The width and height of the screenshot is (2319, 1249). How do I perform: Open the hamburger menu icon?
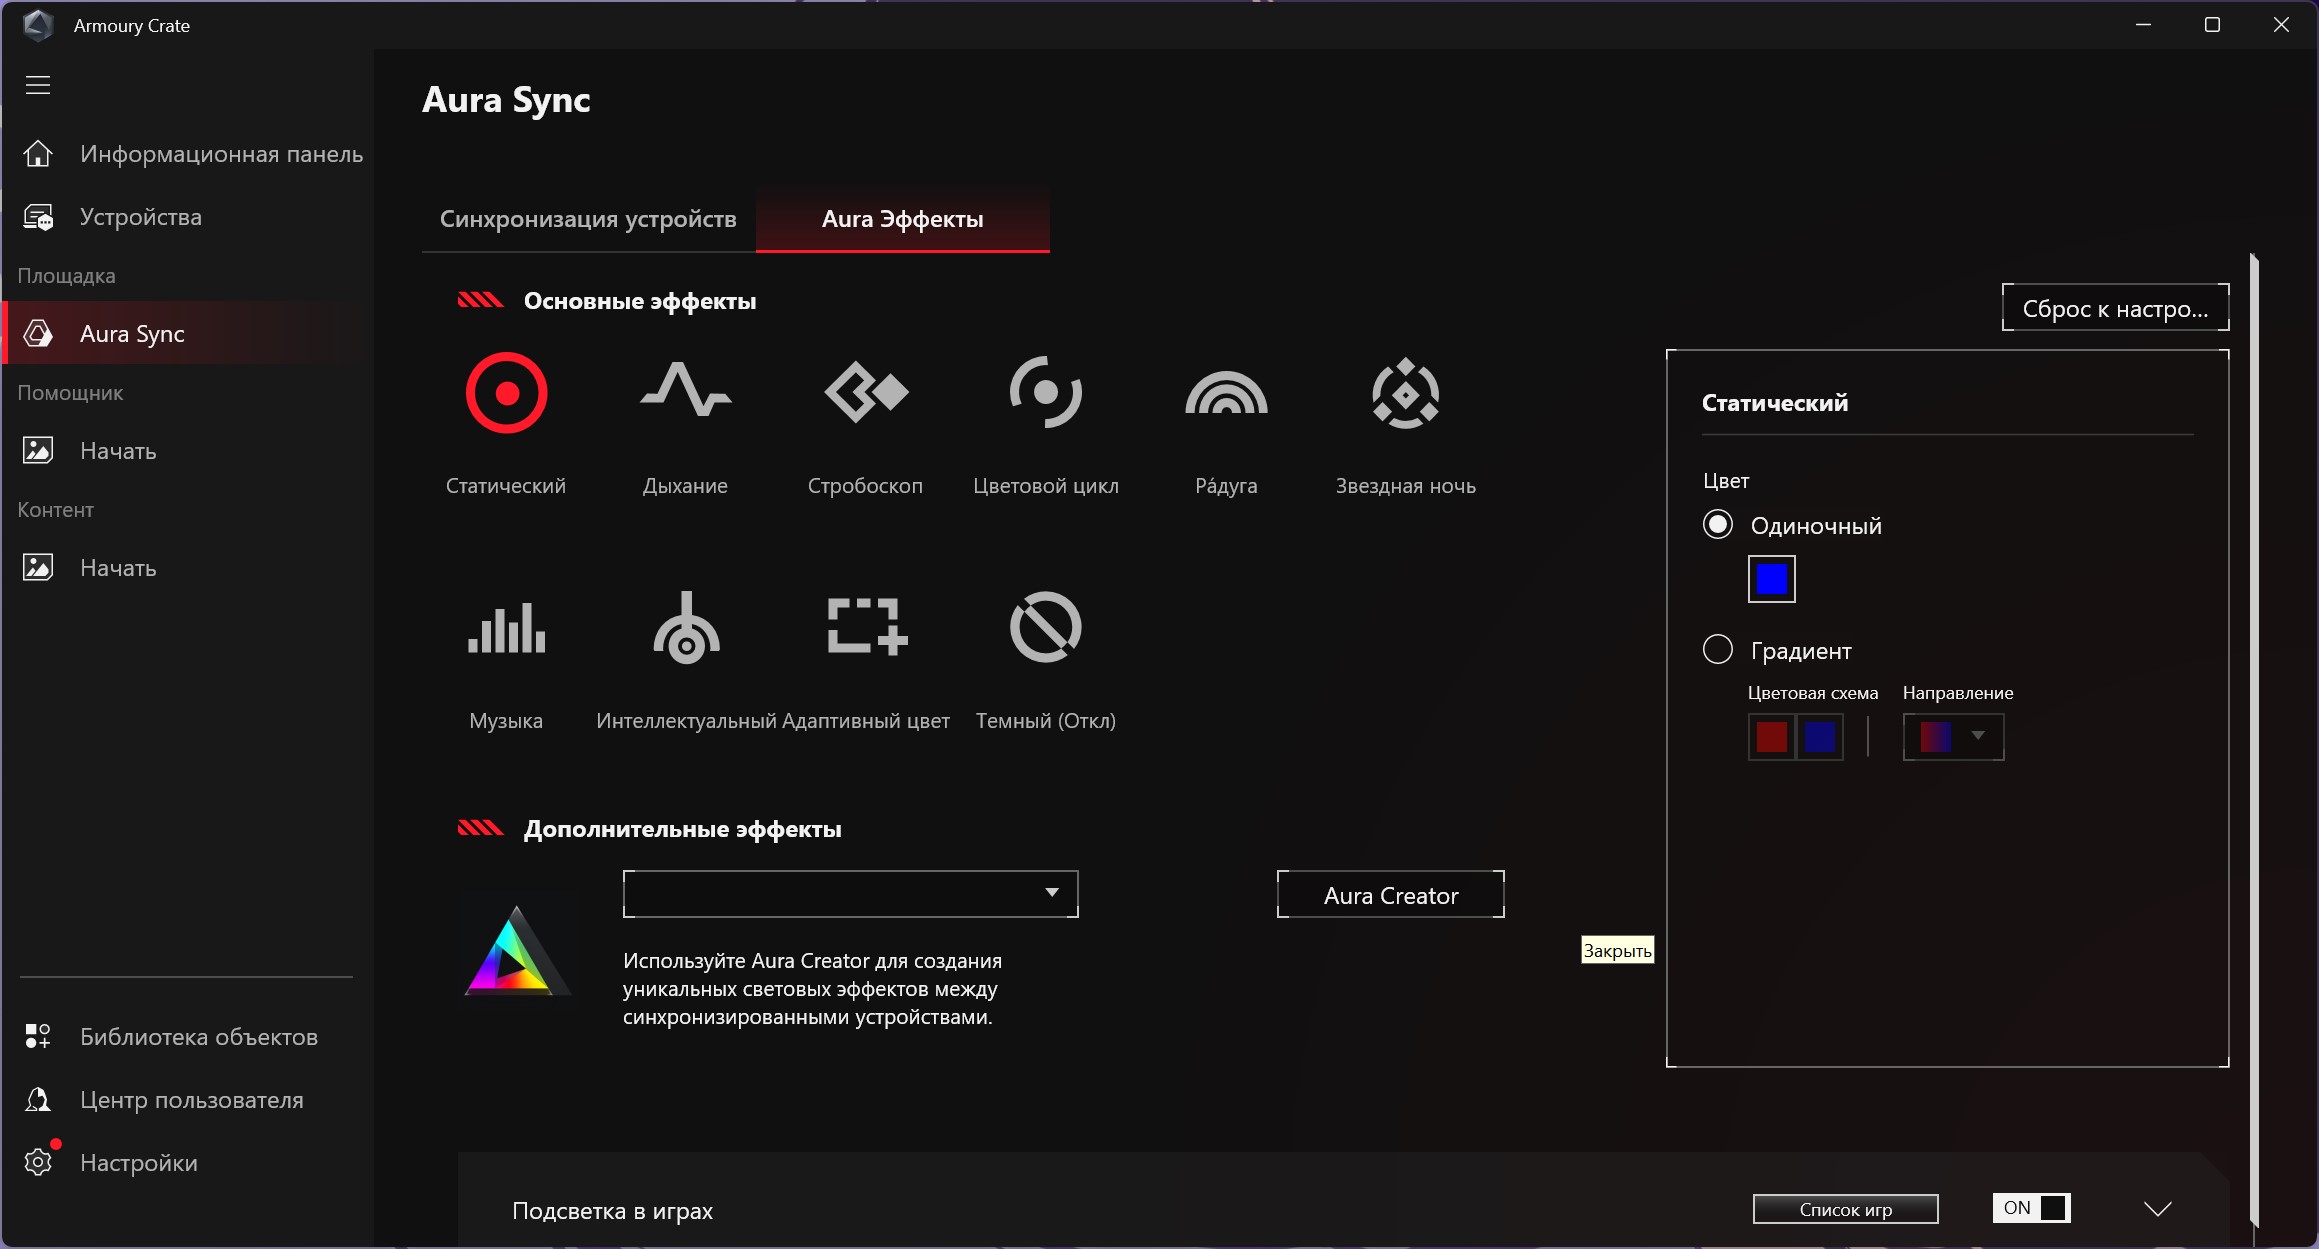(38, 85)
